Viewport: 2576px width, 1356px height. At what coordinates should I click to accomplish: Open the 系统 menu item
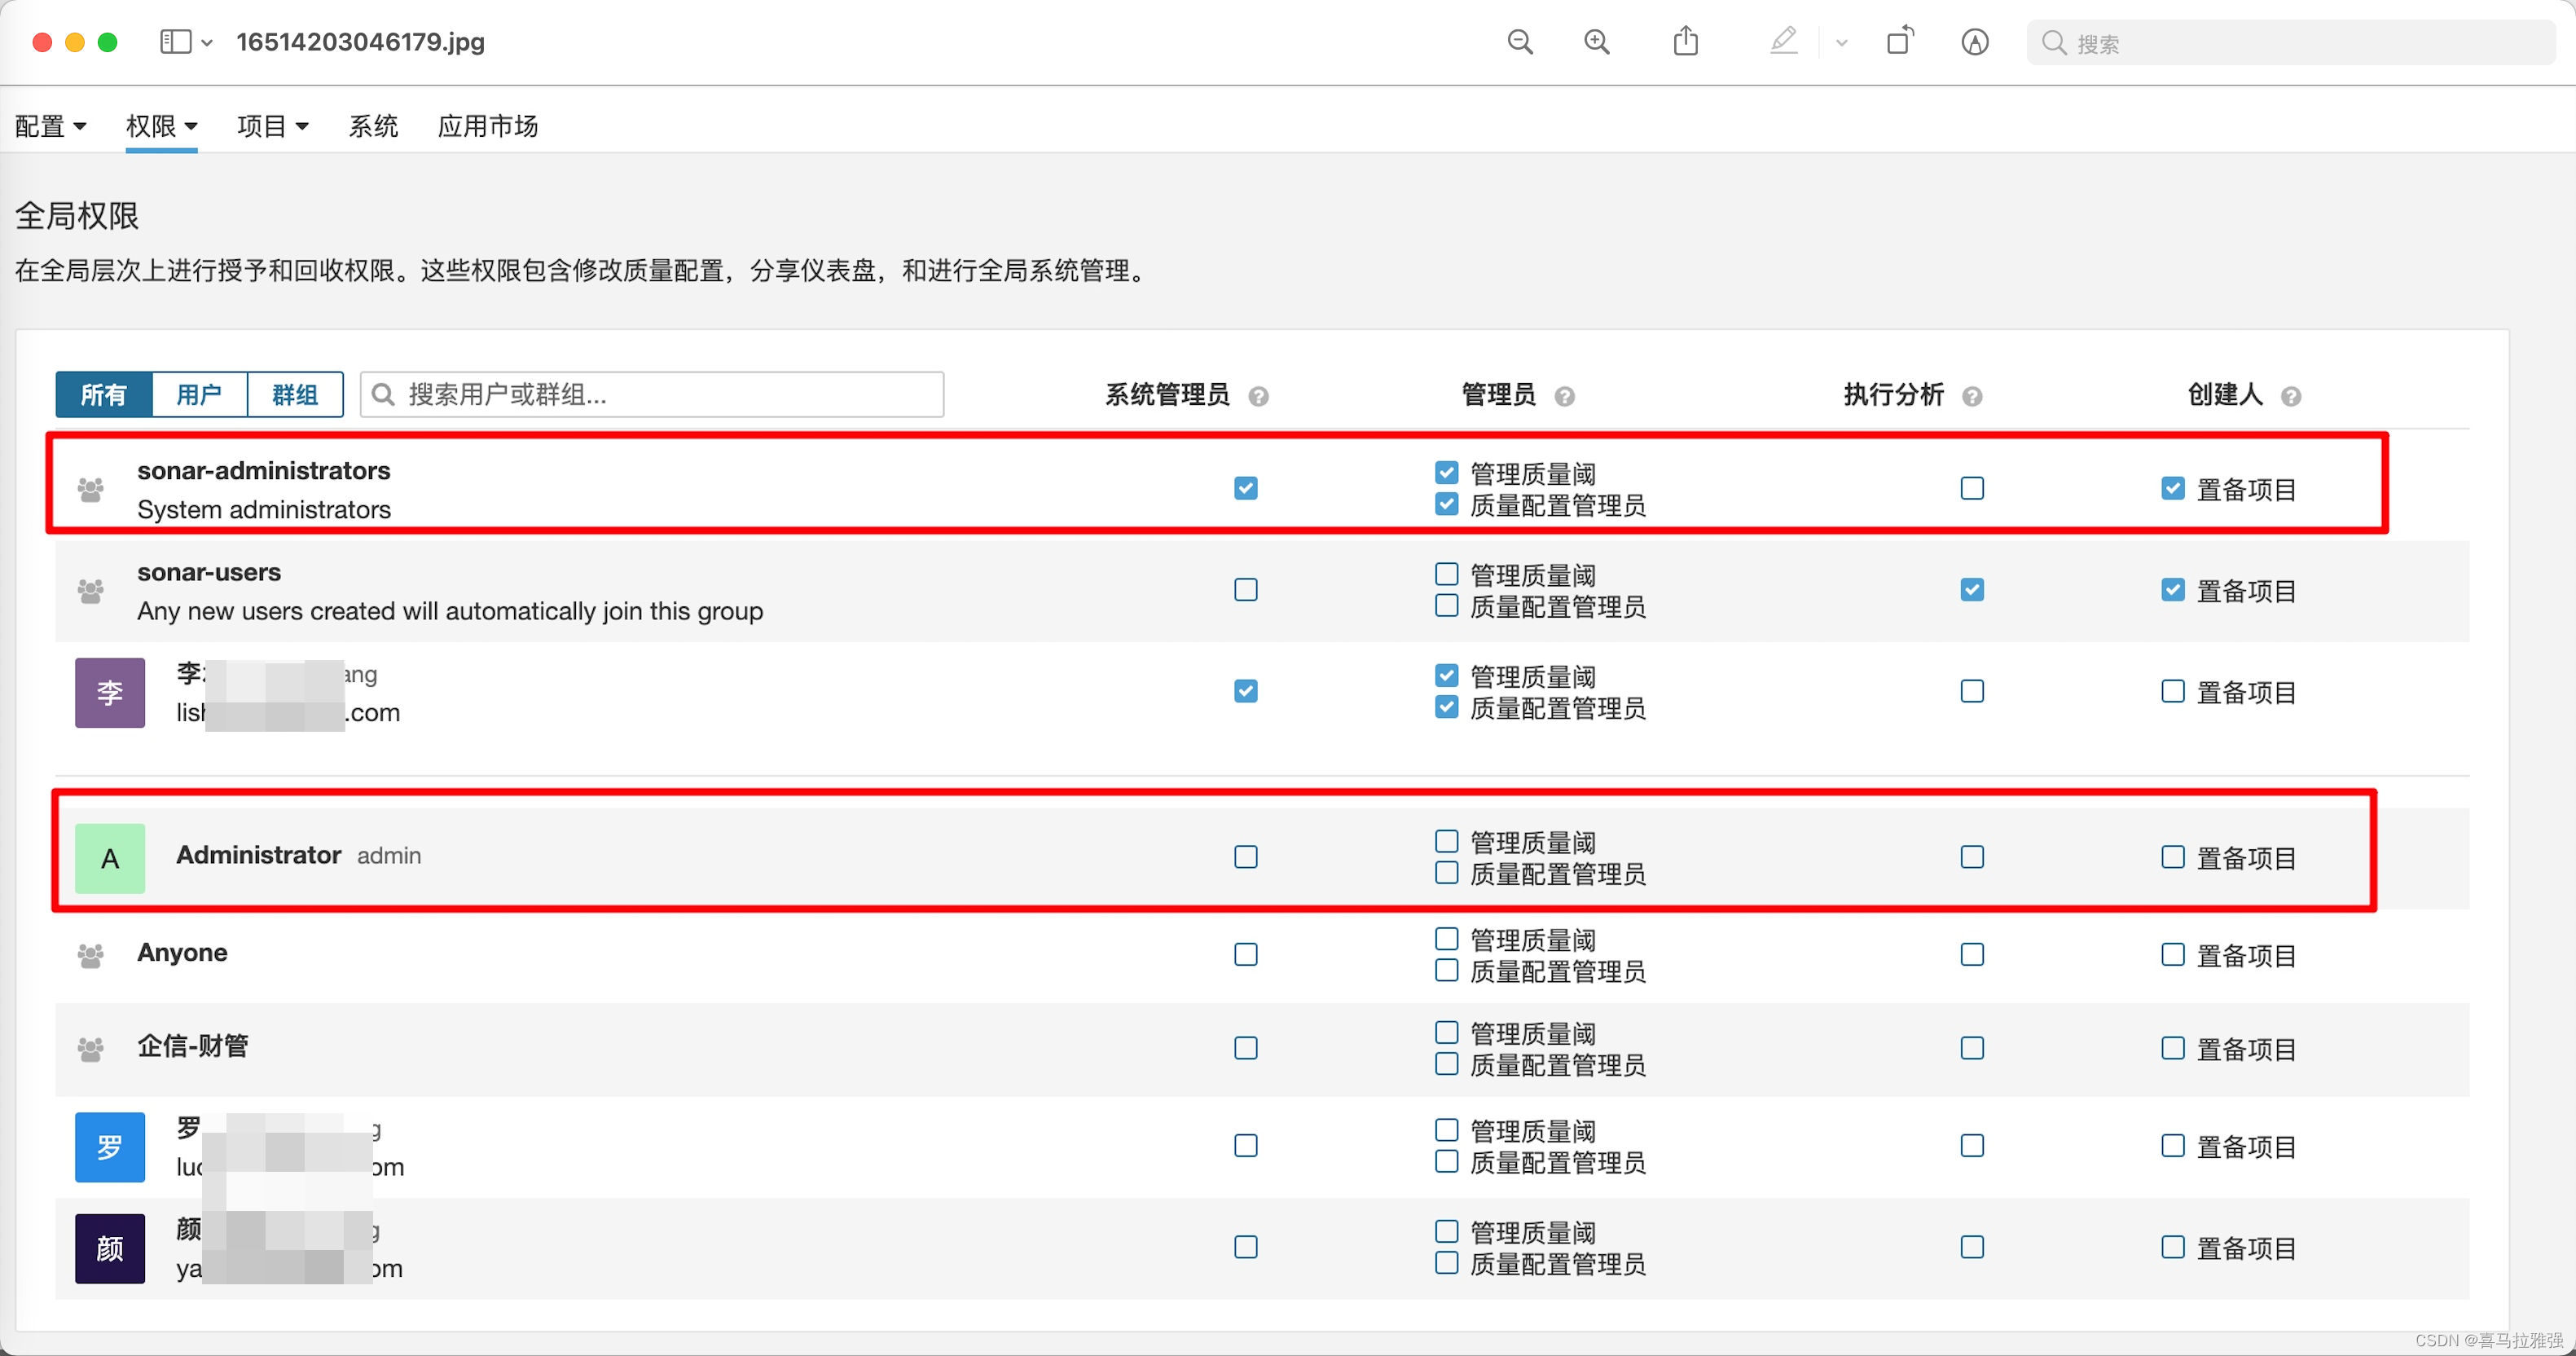click(x=373, y=126)
